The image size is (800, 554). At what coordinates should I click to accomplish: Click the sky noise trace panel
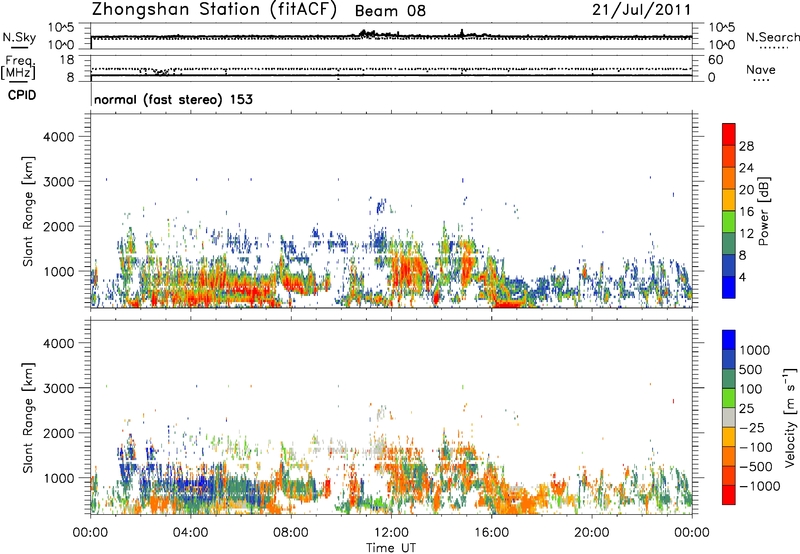[391, 36]
